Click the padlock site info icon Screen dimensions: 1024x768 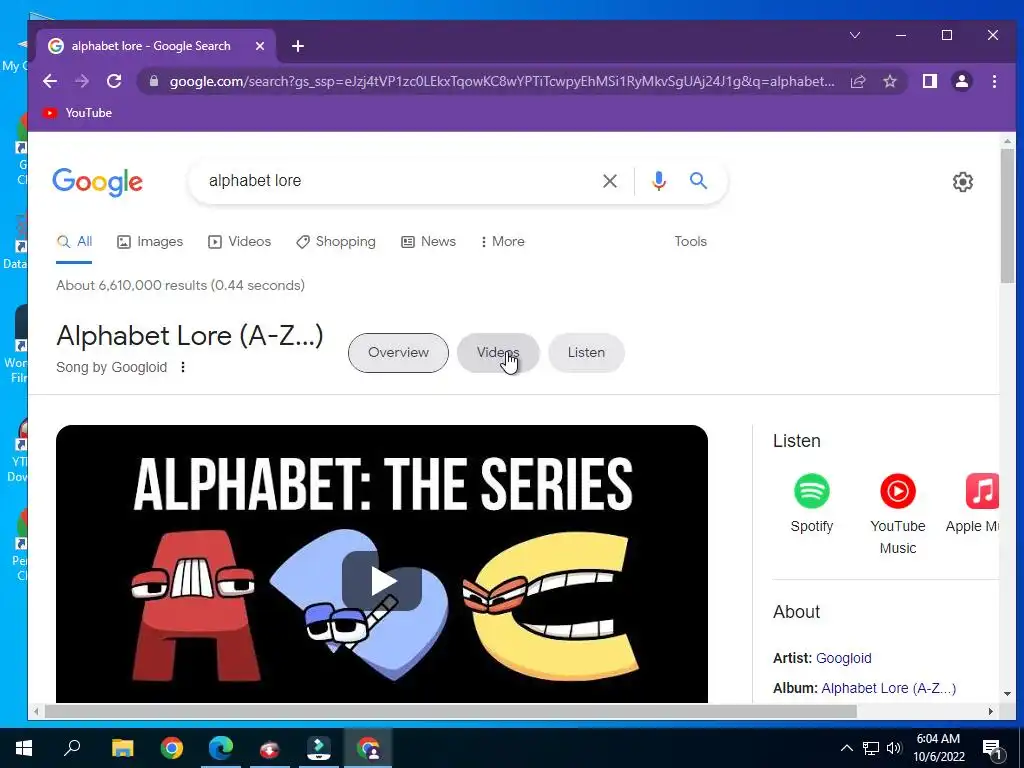click(x=154, y=81)
